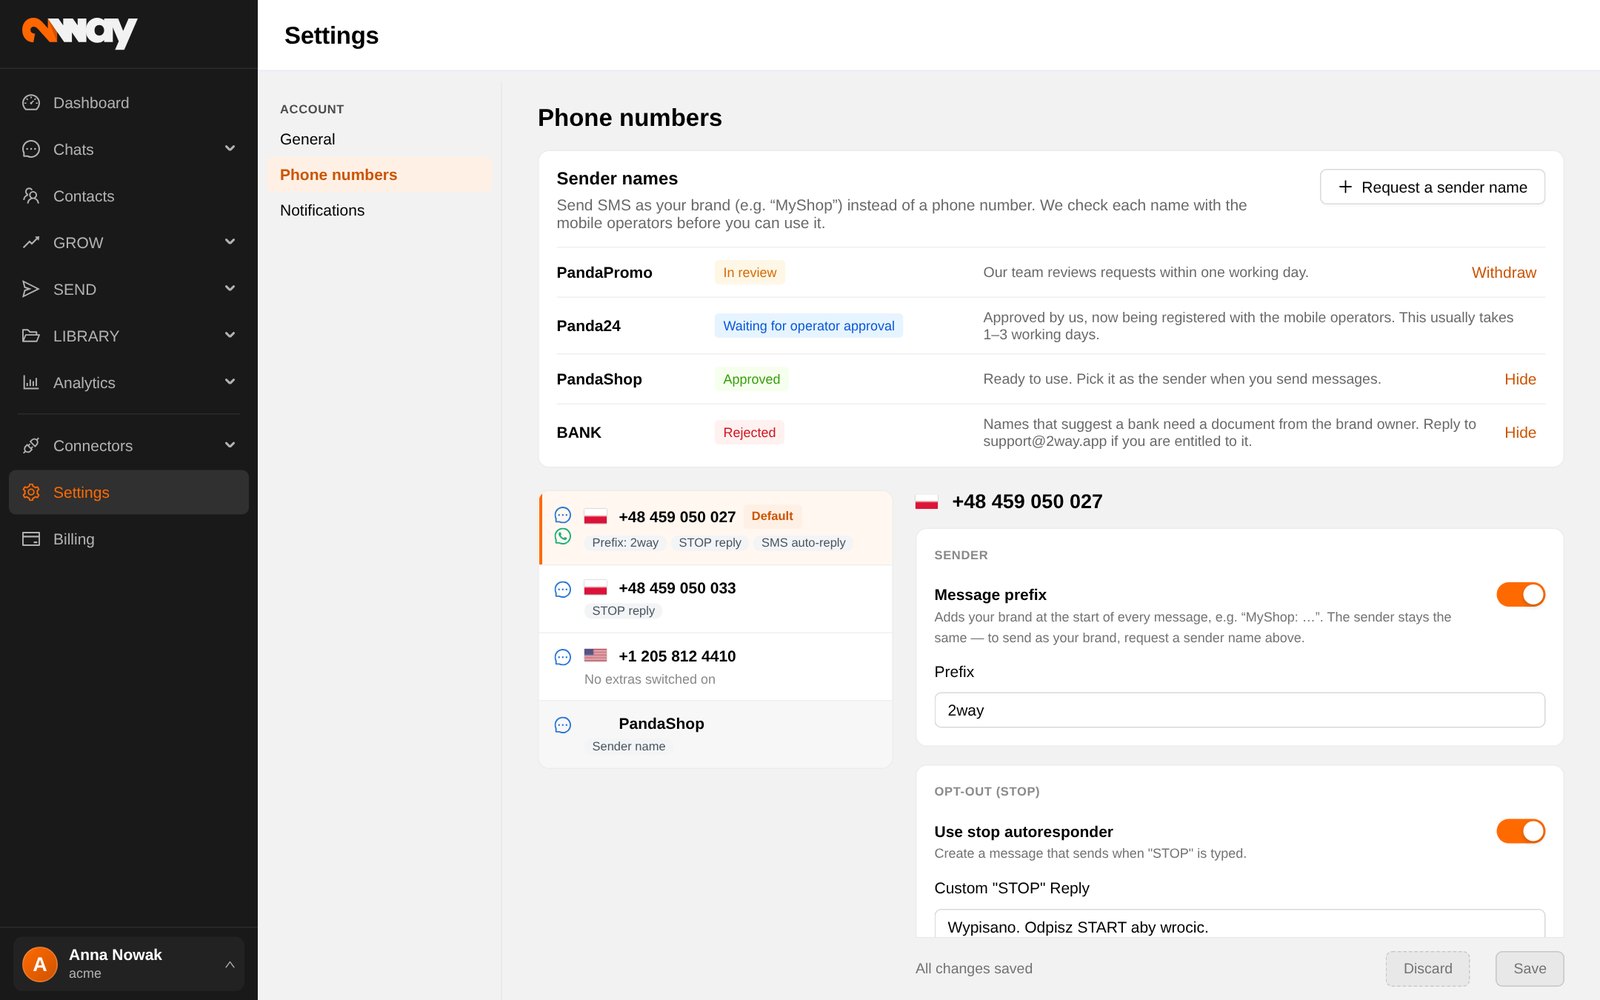
Task: Click the WhatsApp icon on +48 459 050 027
Action: point(563,537)
